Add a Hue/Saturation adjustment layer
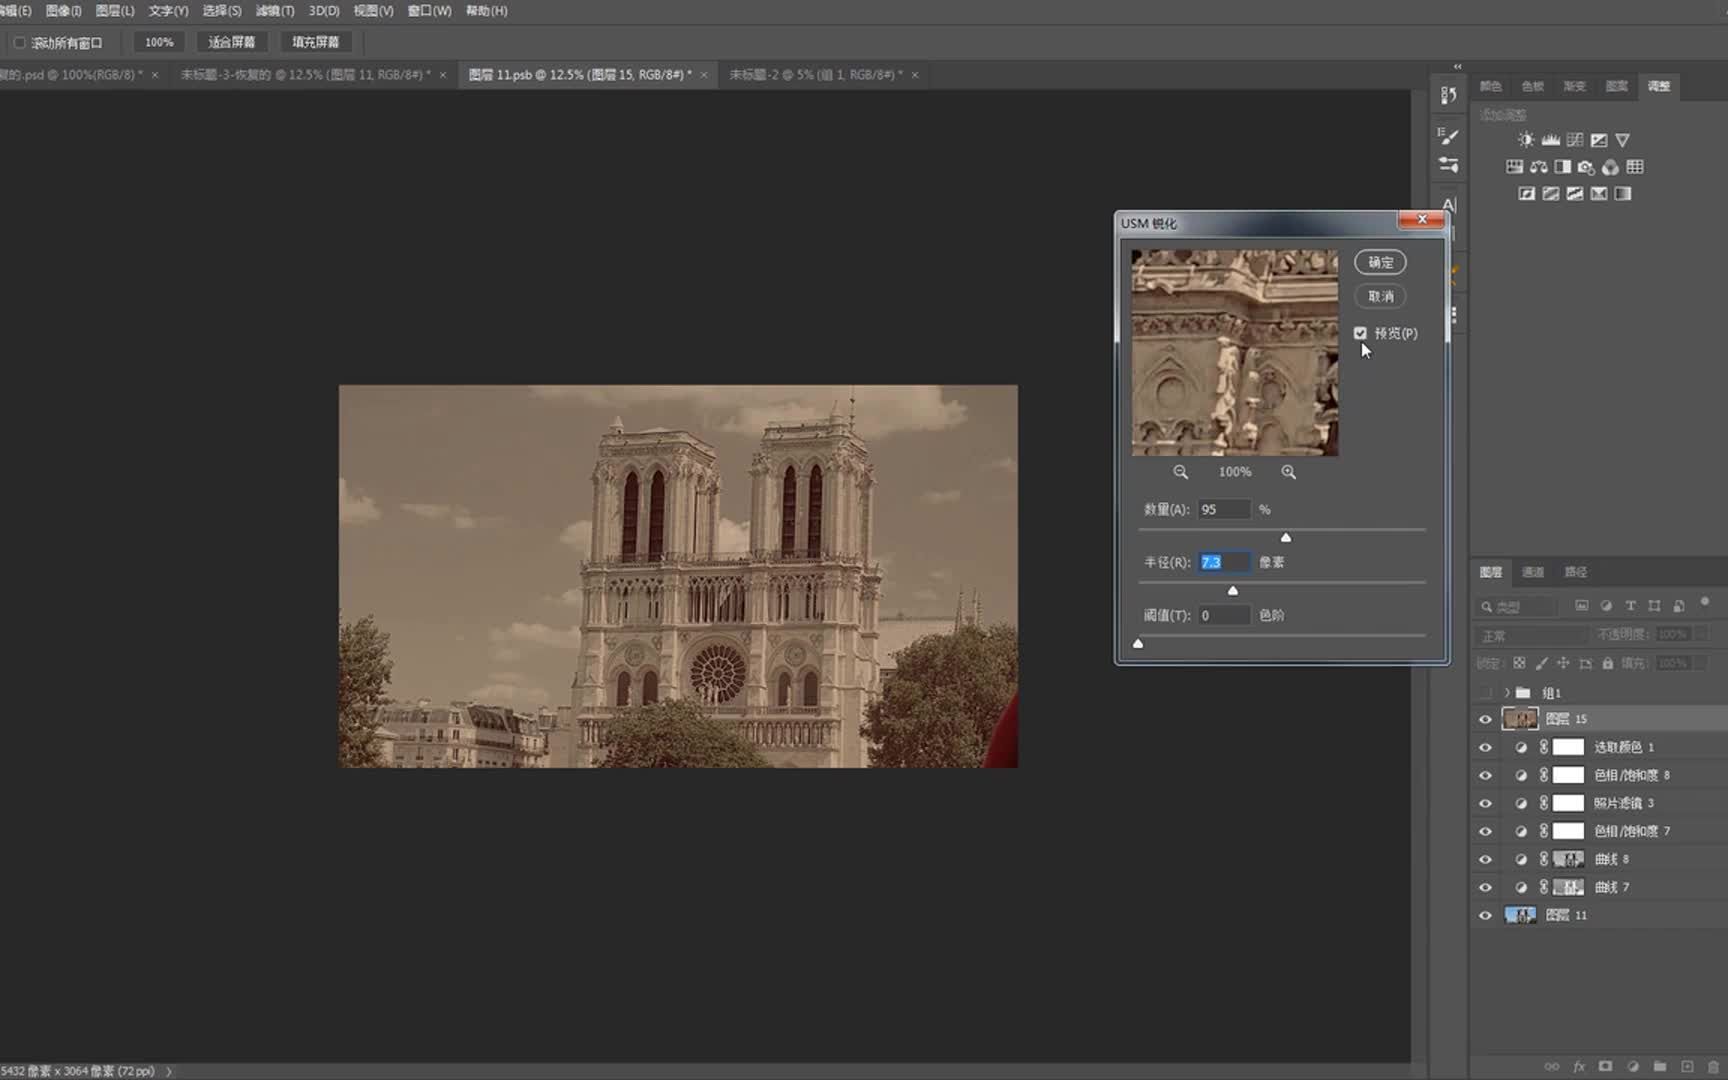The image size is (1728, 1080). coord(1514,167)
